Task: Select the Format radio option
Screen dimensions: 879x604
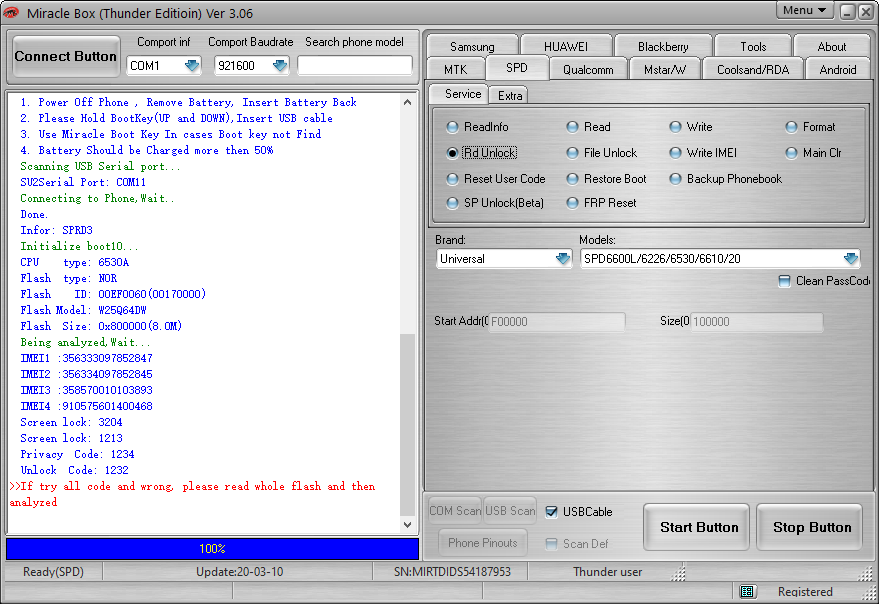Action: [810, 127]
